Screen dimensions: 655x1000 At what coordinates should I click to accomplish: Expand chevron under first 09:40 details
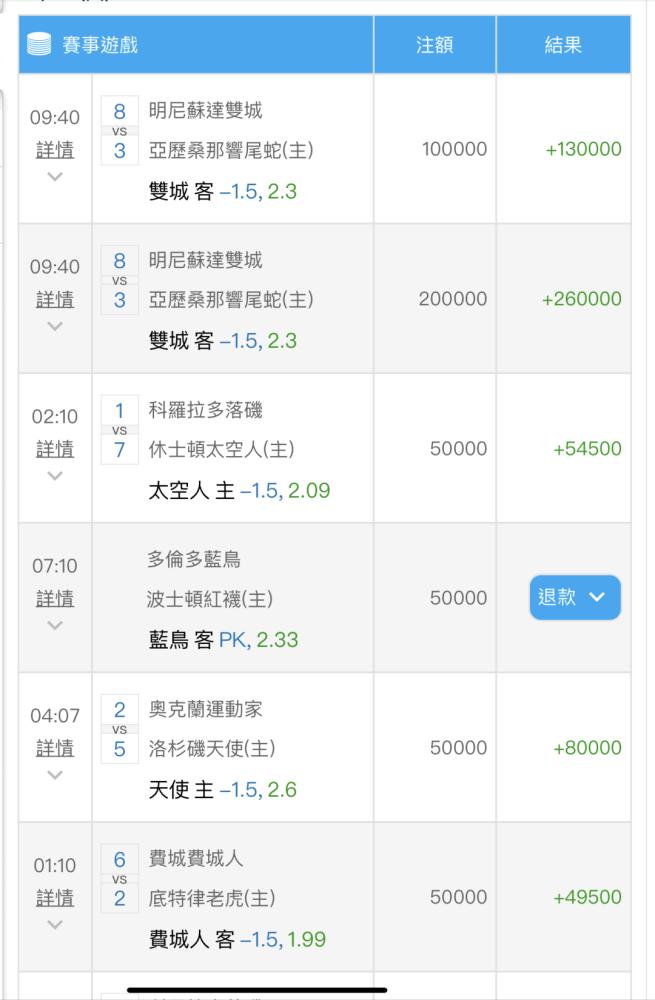[55, 177]
